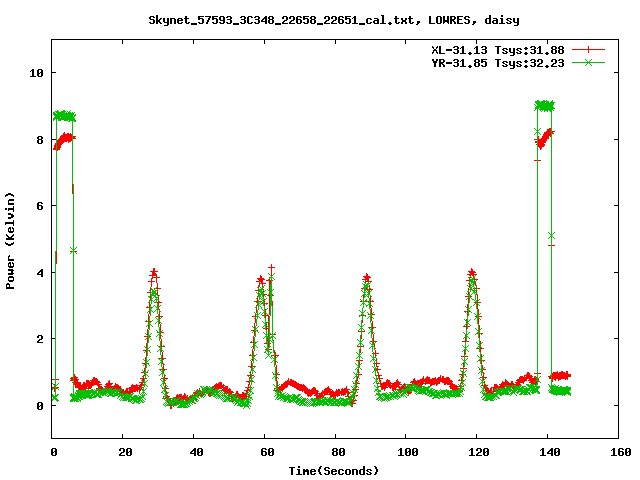Click the Power (Kelvin) y-axis label
This screenshot has width=640, height=480.
click(10, 240)
